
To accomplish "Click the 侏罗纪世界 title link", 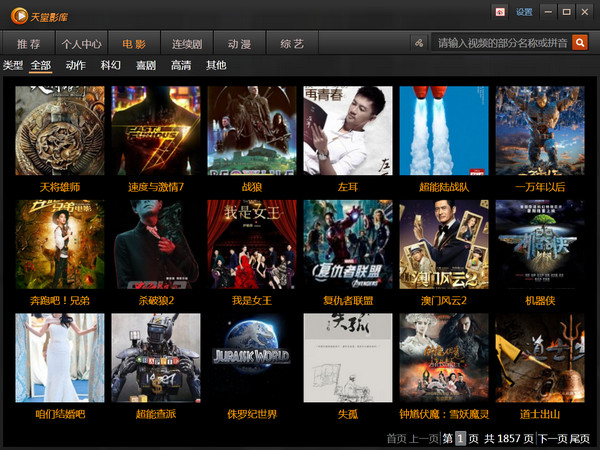I will pyautogui.click(x=252, y=414).
